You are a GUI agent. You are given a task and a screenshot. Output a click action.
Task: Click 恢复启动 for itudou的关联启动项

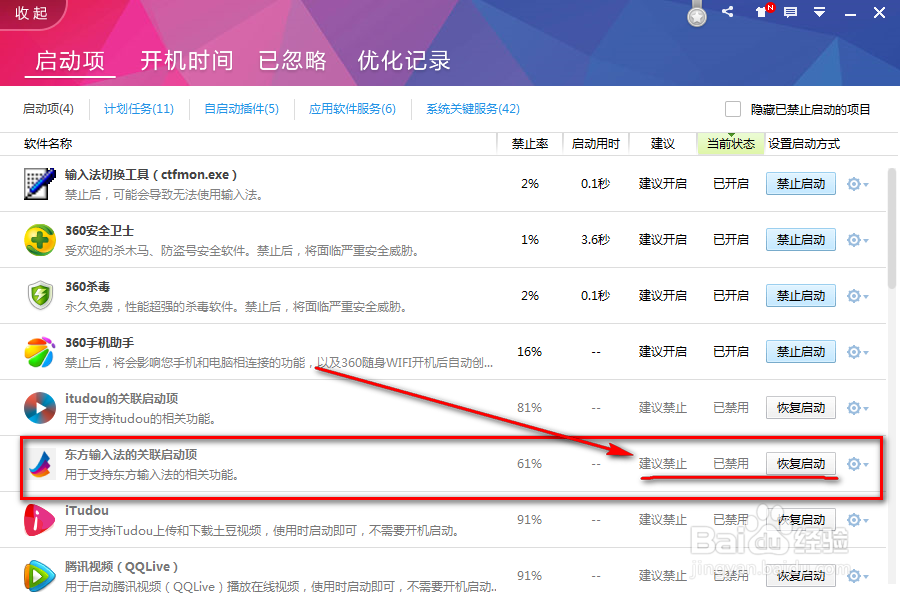point(801,408)
